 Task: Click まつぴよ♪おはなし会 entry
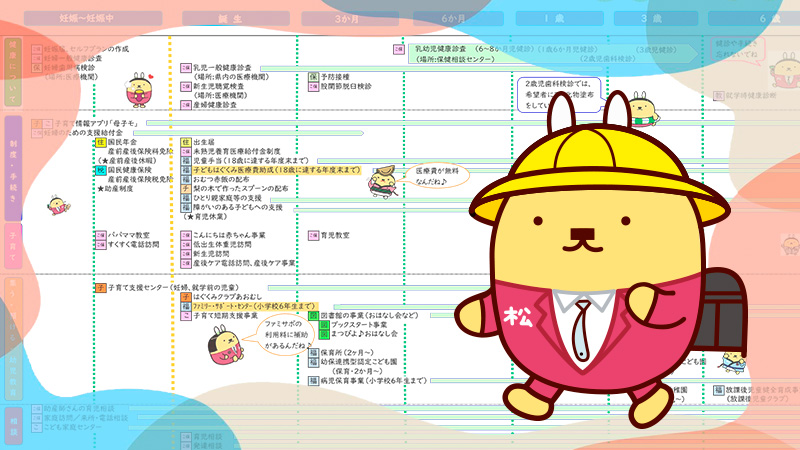(x=364, y=334)
